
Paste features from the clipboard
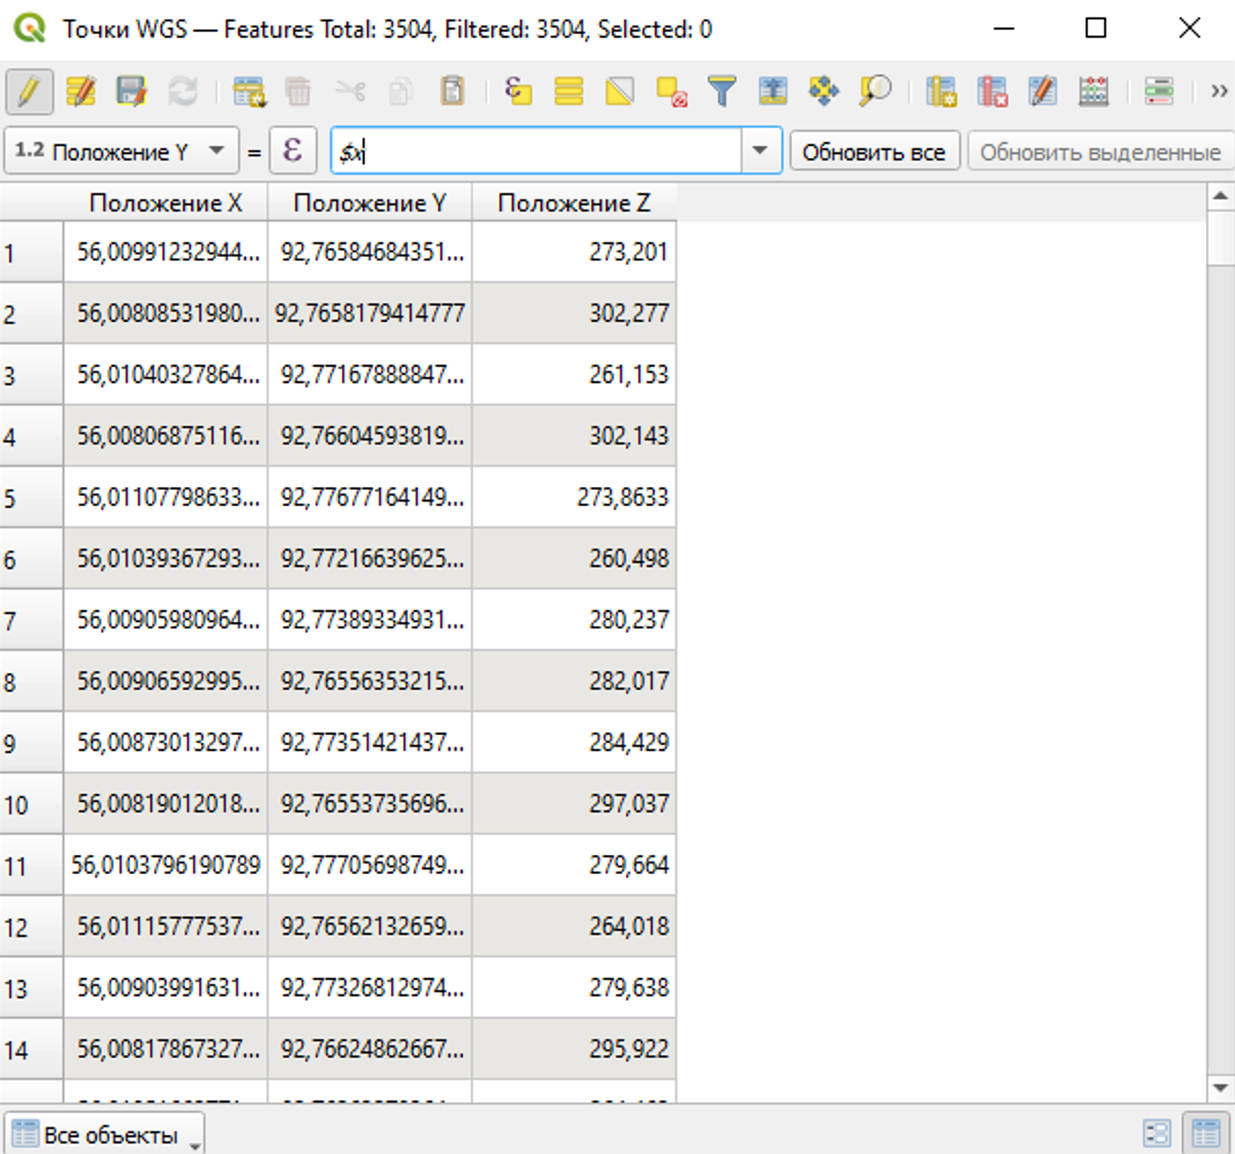pyautogui.click(x=453, y=92)
